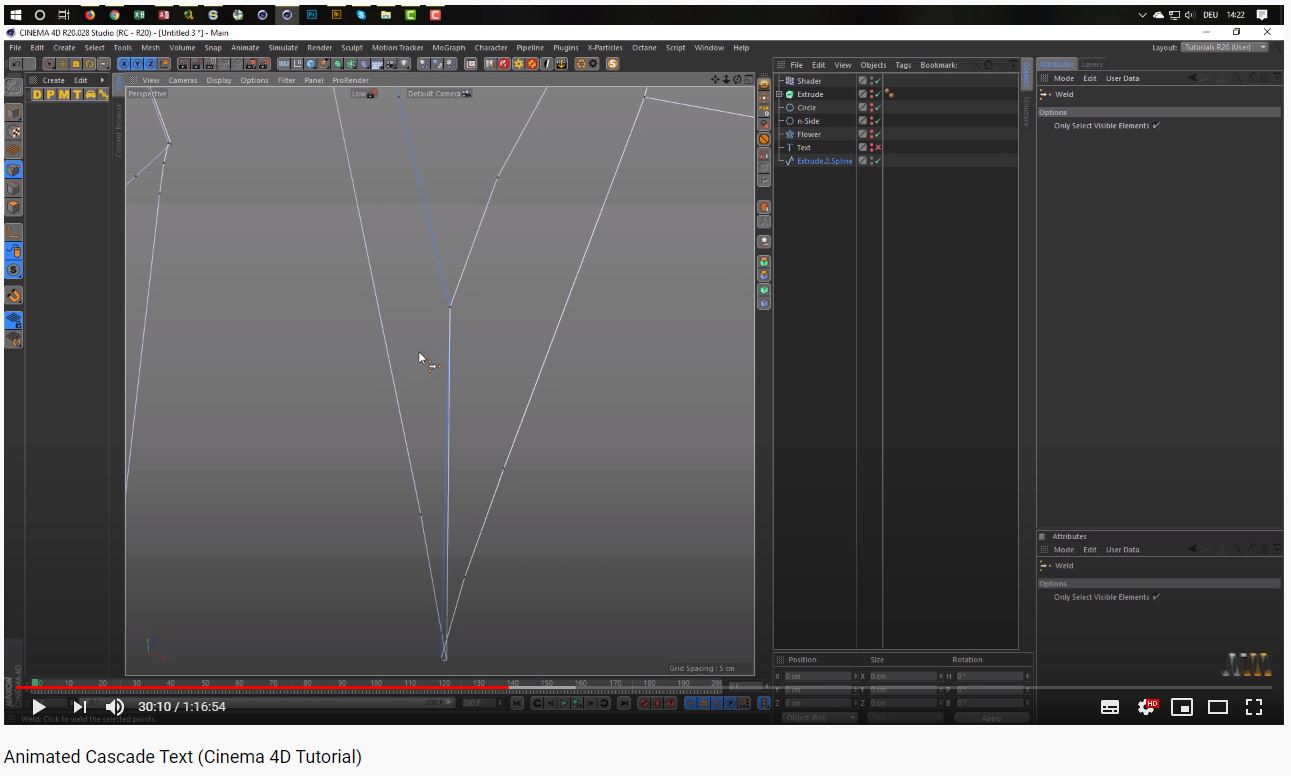
Task: Click the Undo arrow icon
Action: point(15,64)
